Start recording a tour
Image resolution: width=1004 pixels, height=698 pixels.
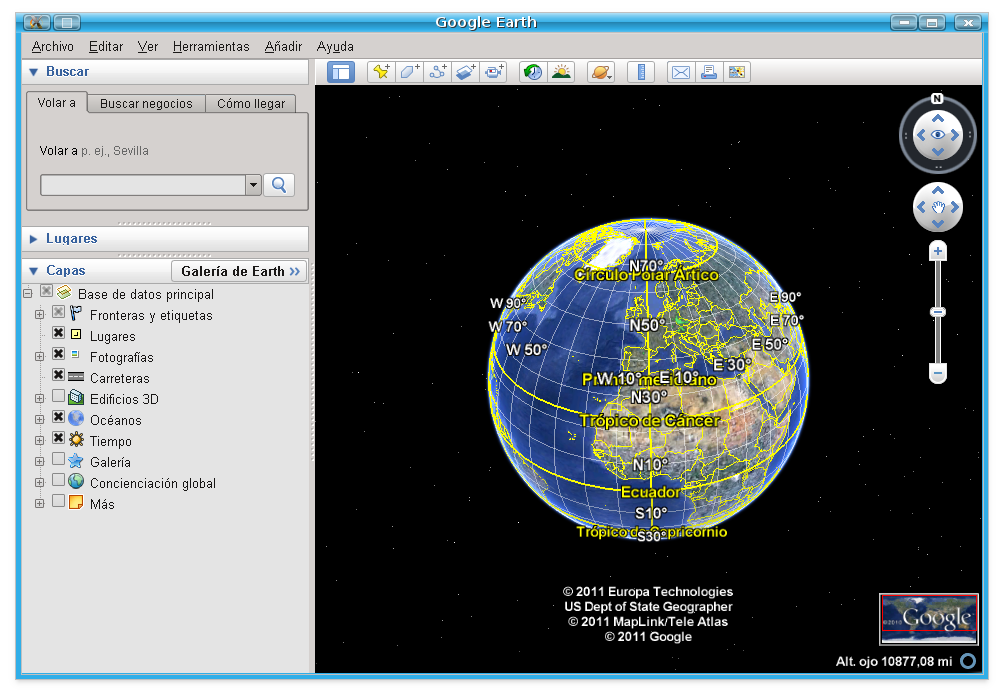click(x=495, y=71)
